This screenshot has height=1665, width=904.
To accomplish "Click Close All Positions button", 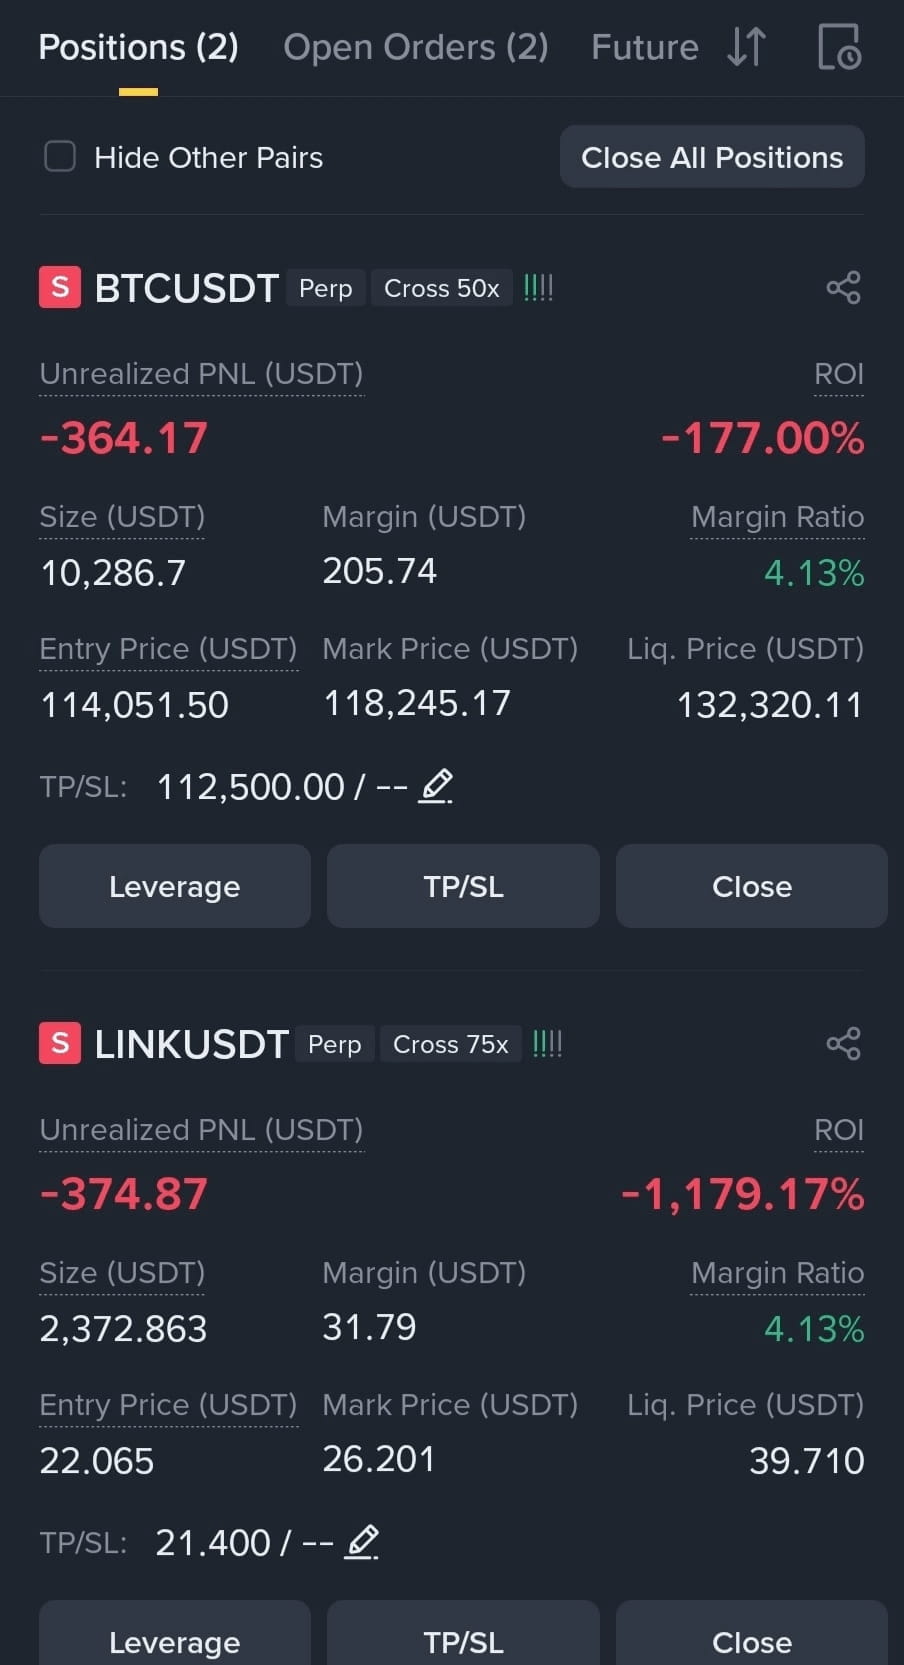I will click(712, 157).
